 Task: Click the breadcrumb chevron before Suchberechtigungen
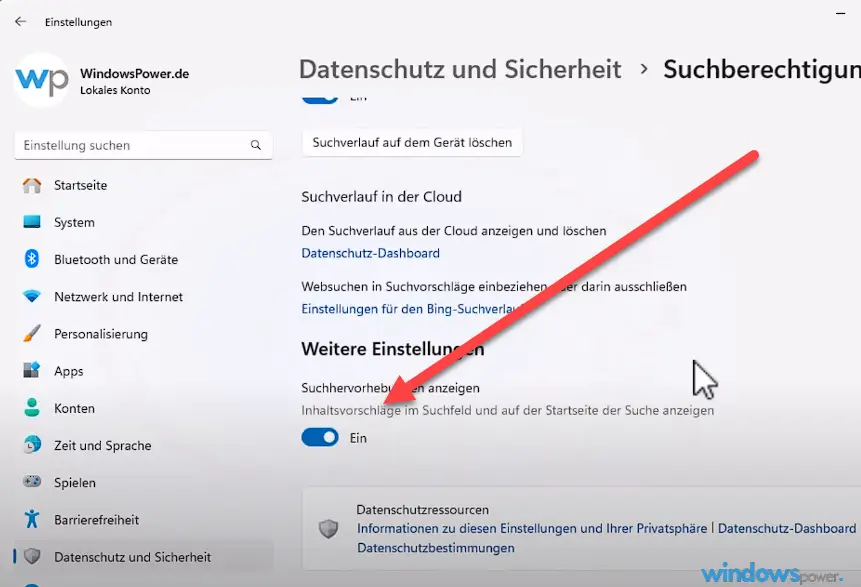[644, 70]
